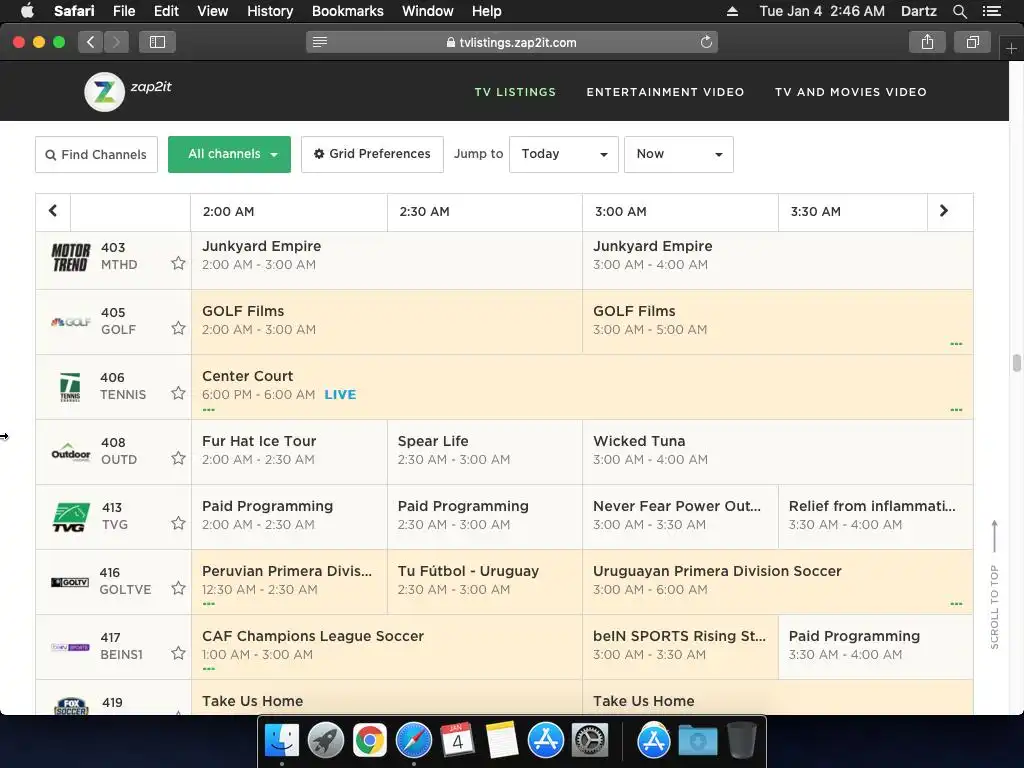Click the page vertical scrollbar thumb

(x=1016, y=362)
